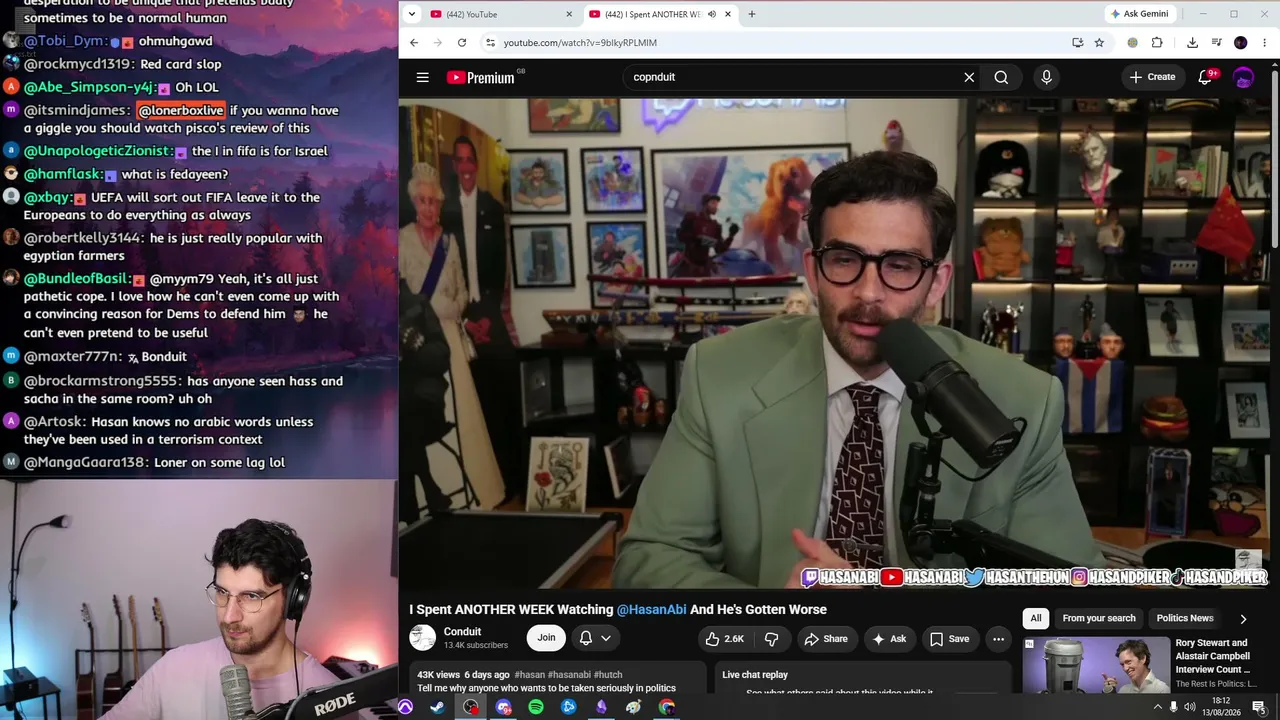Viewport: 1280px width, 720px height.
Task: Open Discord from the taskbar
Action: [x=504, y=707]
